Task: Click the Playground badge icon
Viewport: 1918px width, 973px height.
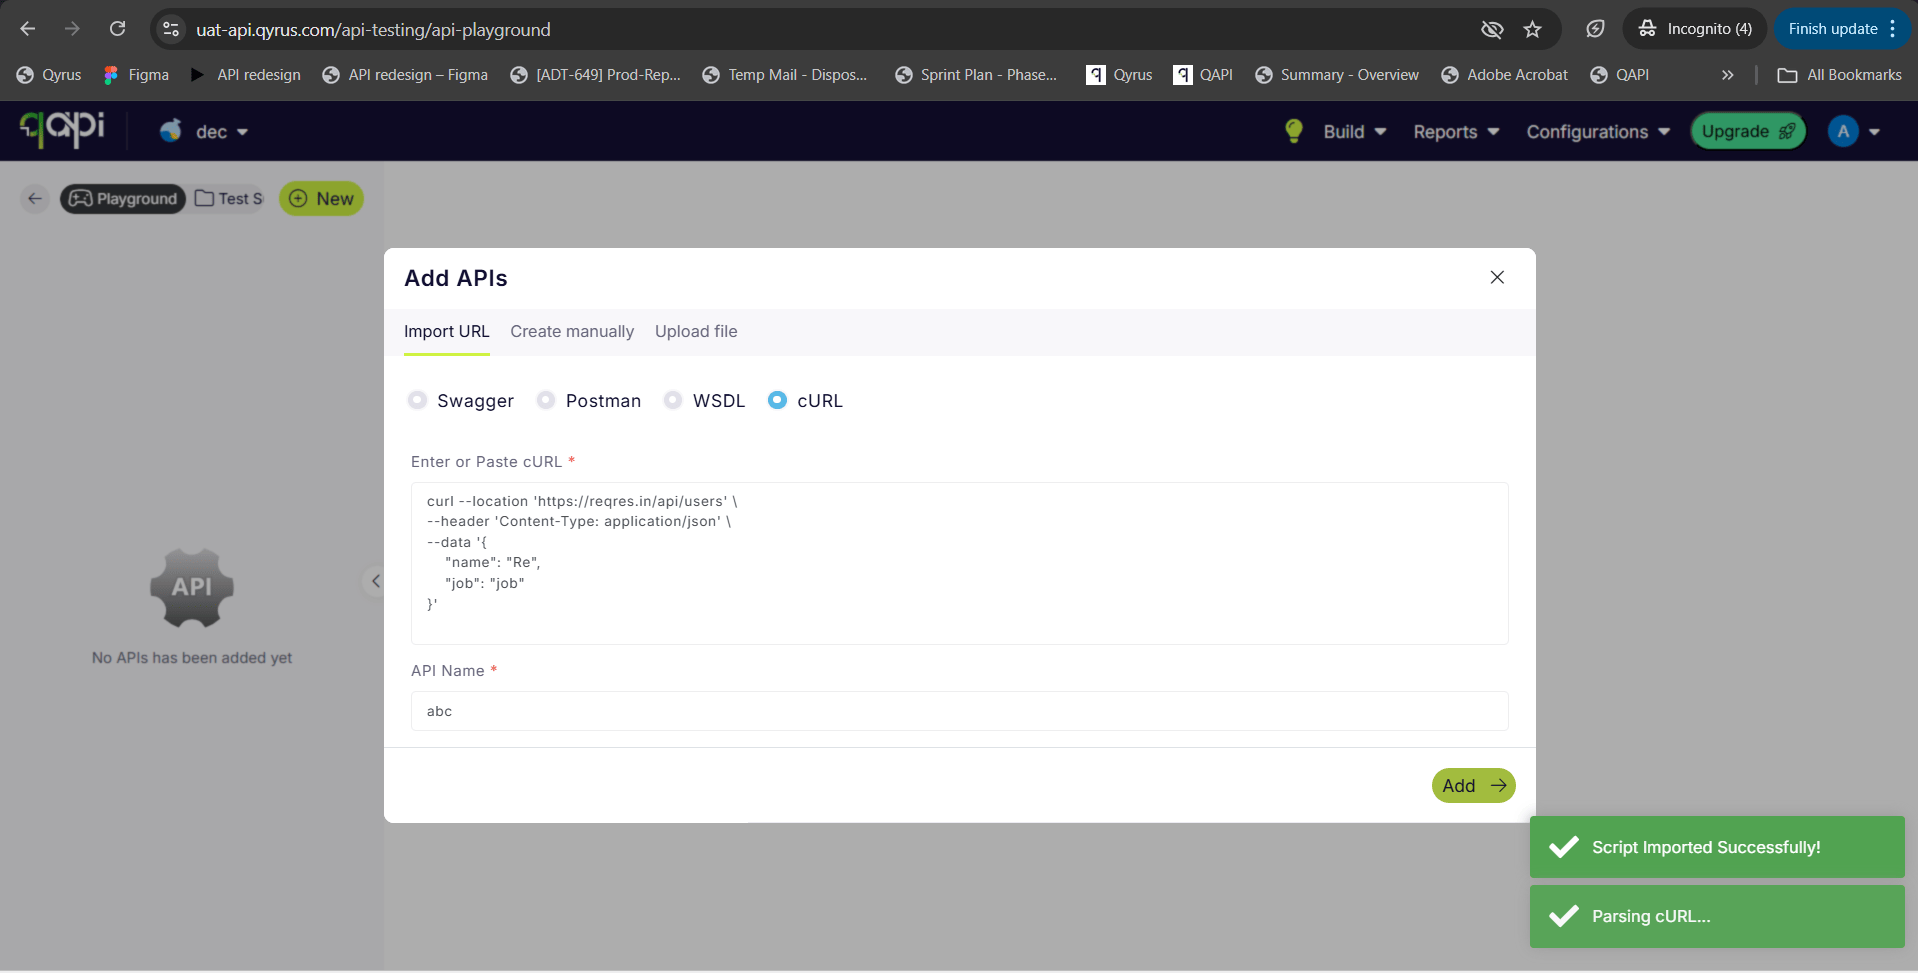Action: (x=79, y=198)
